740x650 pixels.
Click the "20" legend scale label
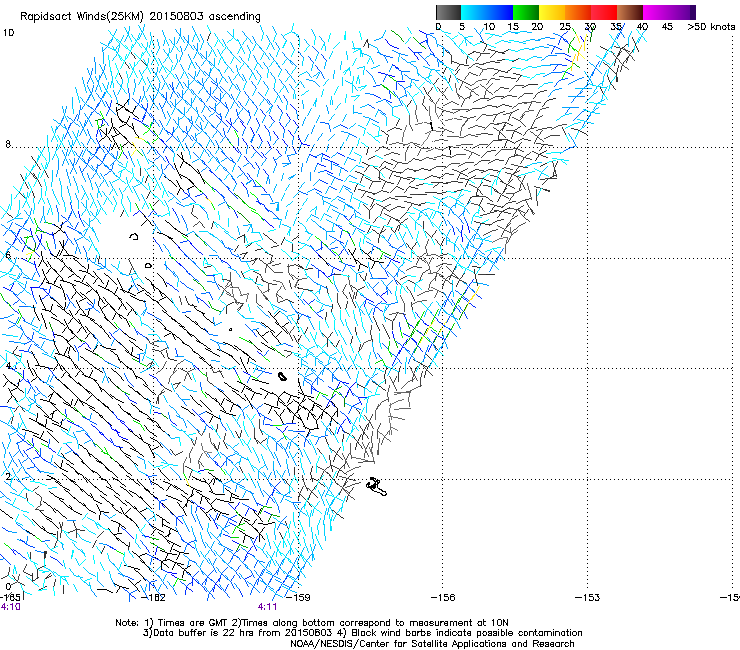[x=537, y=27]
